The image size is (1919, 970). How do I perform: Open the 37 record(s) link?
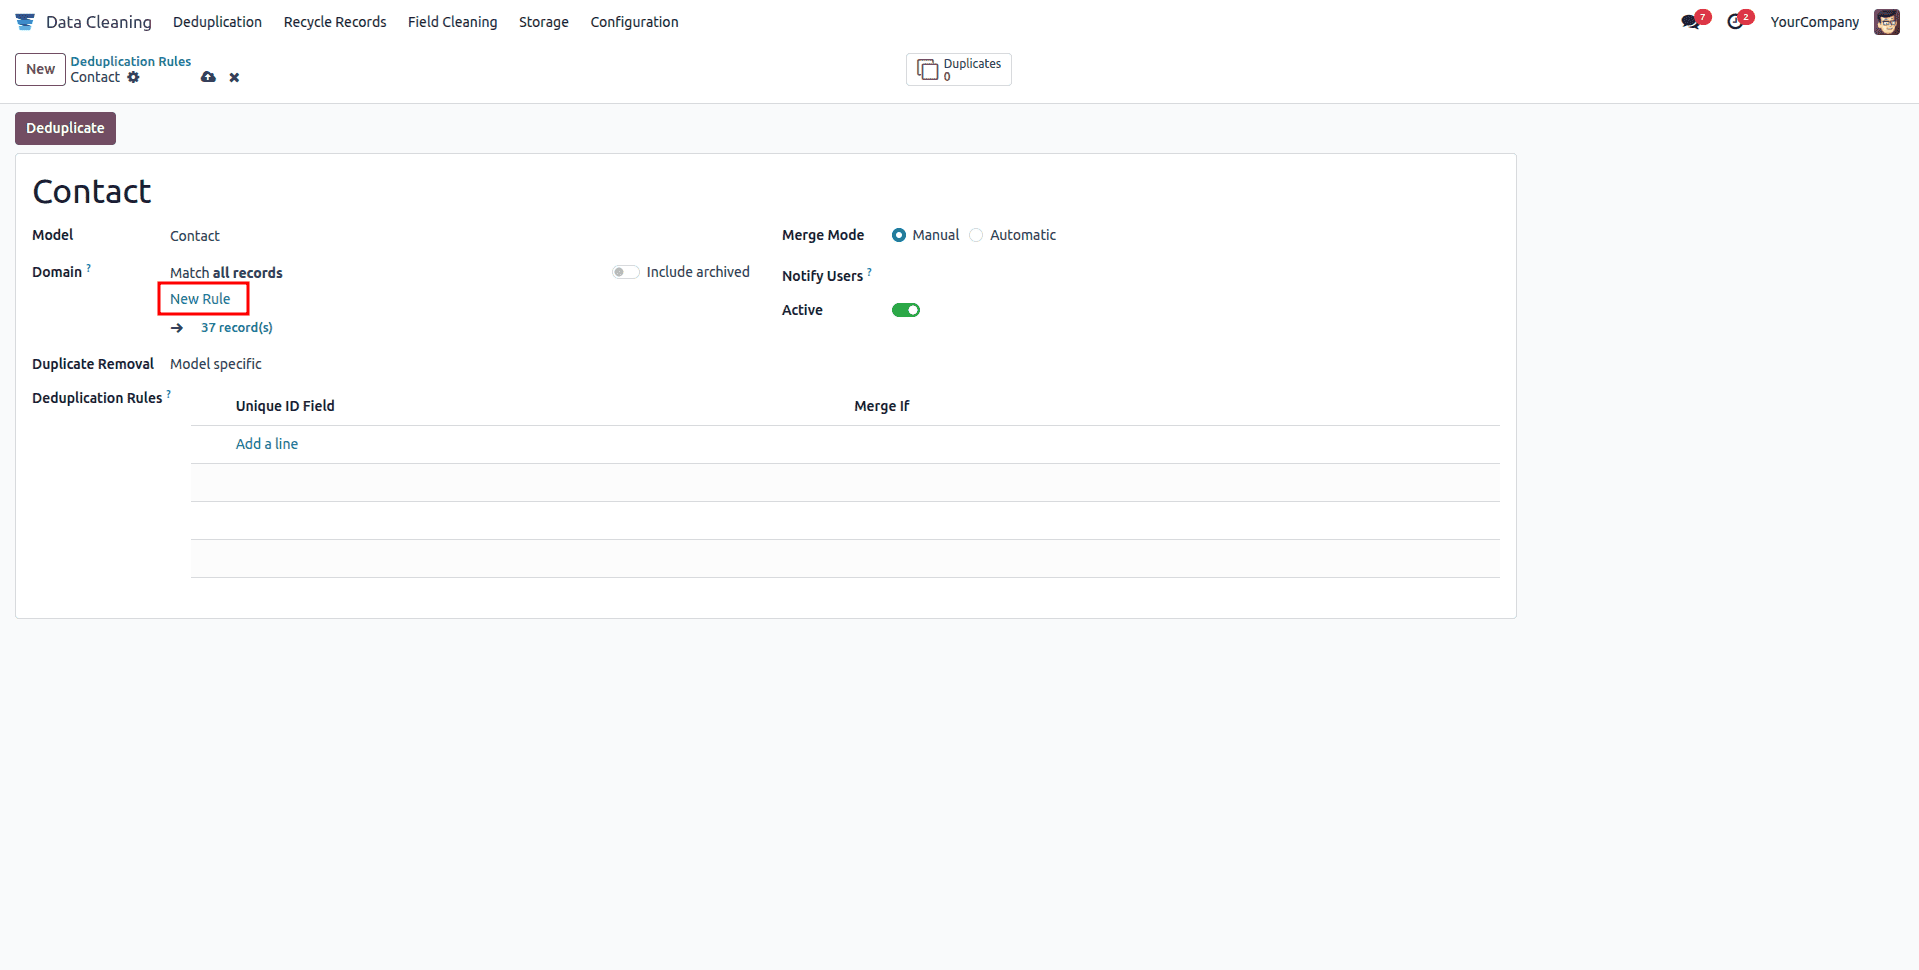pyautogui.click(x=236, y=327)
